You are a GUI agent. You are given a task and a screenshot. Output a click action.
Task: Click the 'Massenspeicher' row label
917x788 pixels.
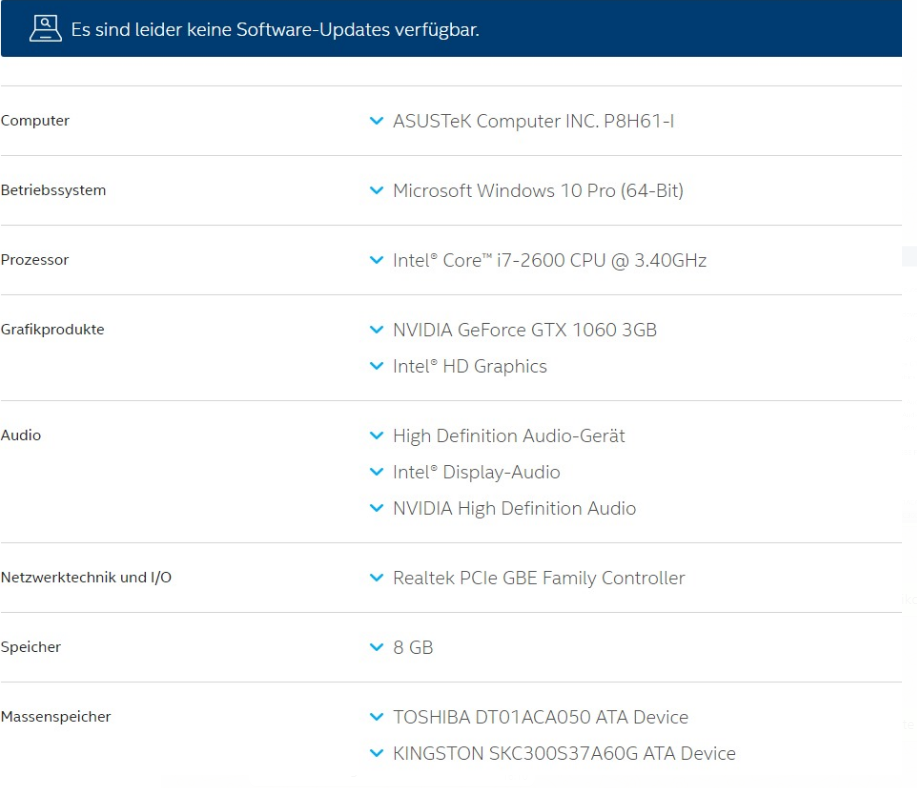(56, 717)
